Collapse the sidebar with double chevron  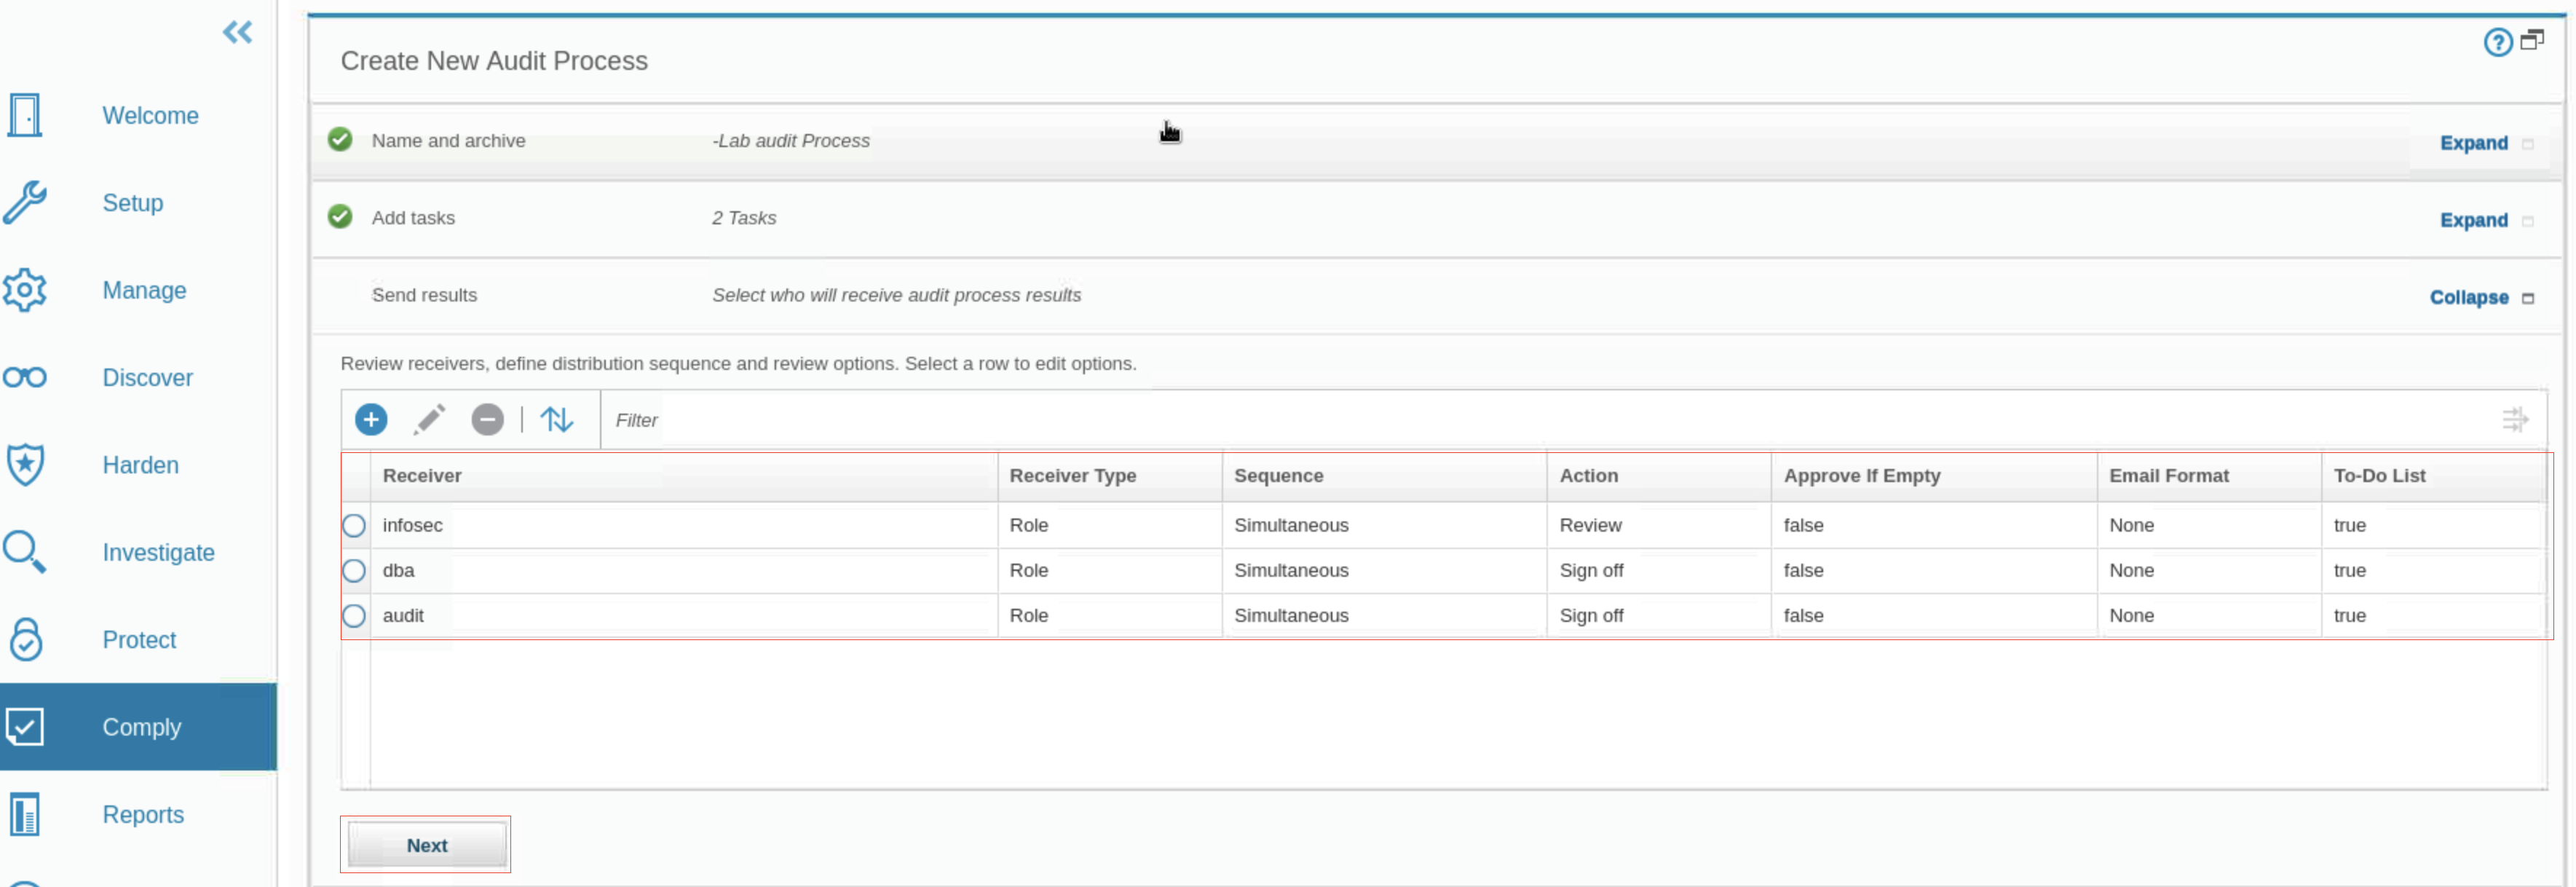pos(237,33)
